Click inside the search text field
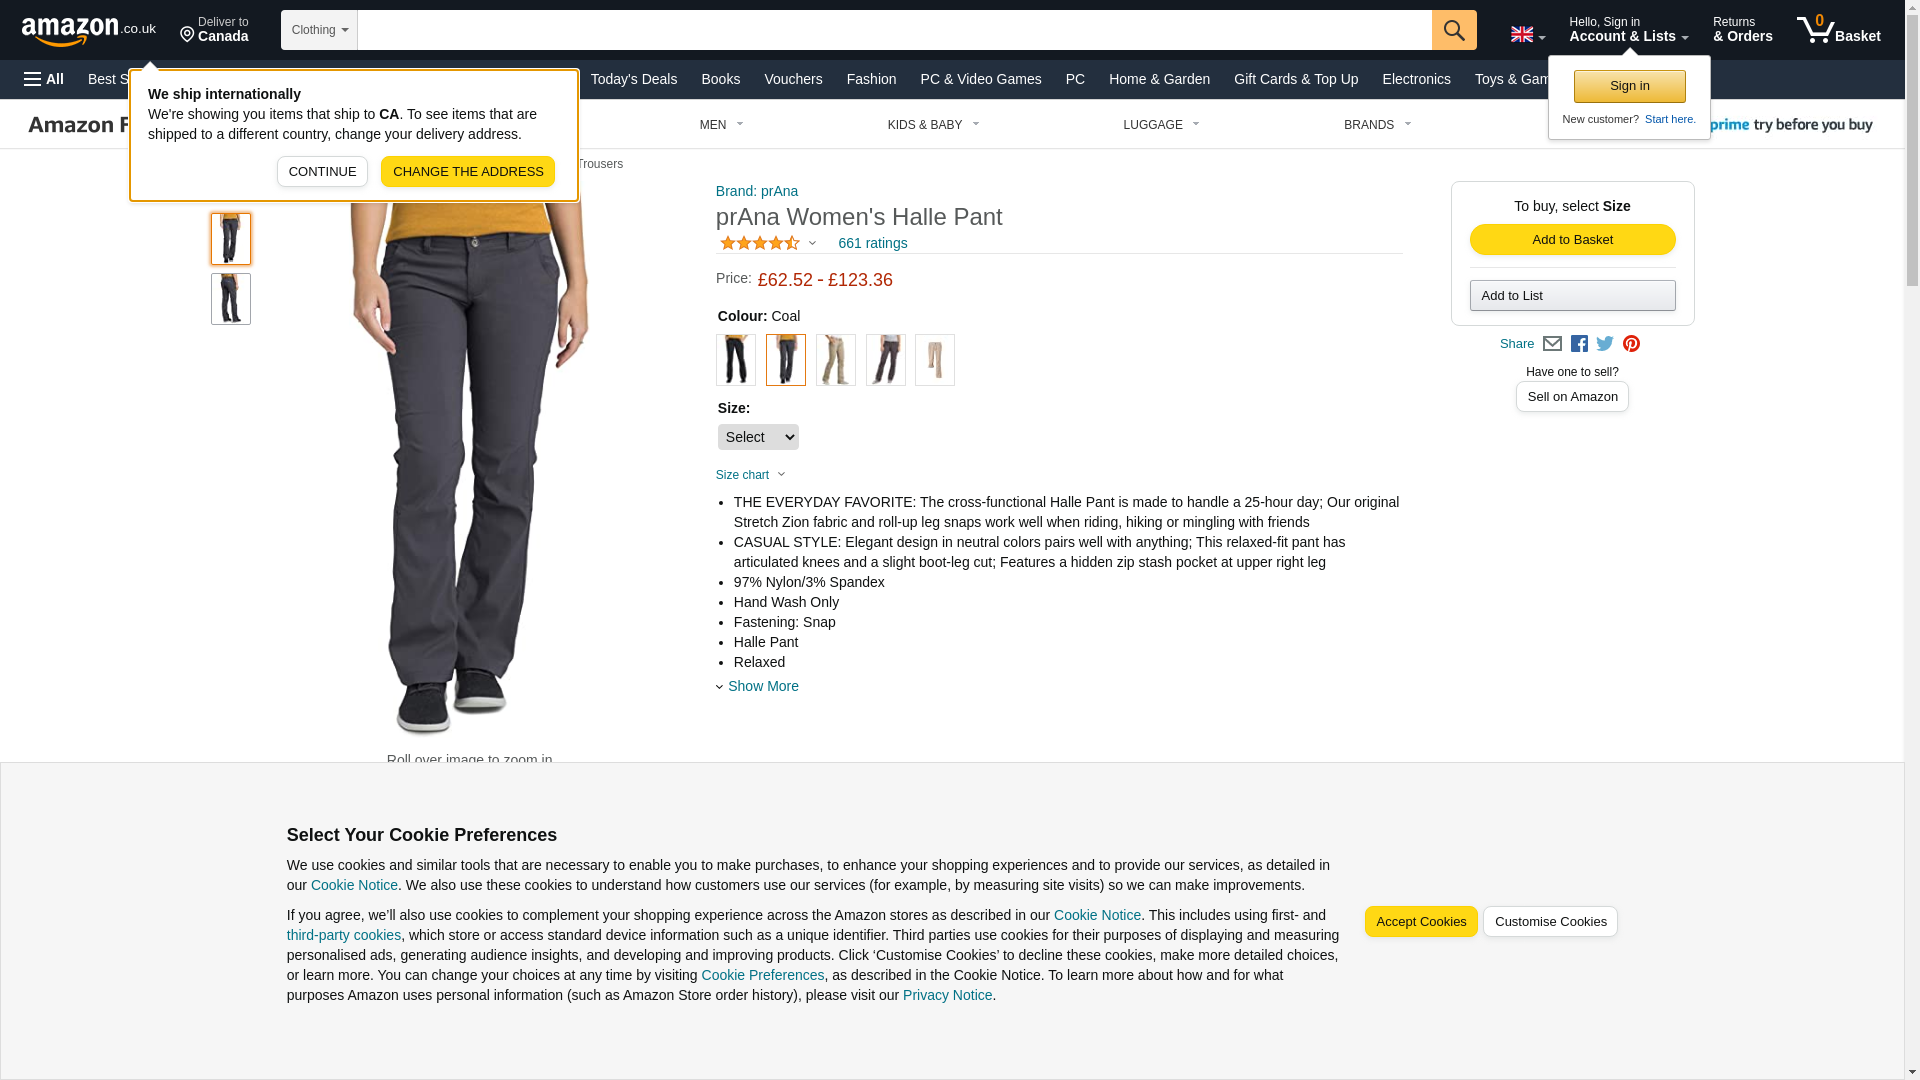 point(894,30)
